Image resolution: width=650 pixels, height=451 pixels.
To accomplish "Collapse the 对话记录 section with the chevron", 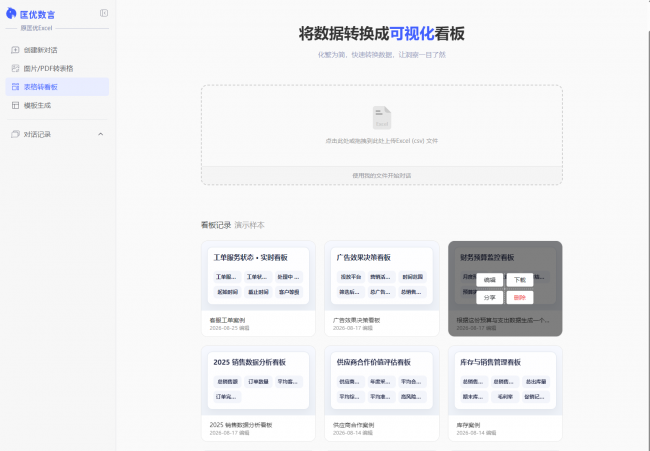I will point(100,134).
